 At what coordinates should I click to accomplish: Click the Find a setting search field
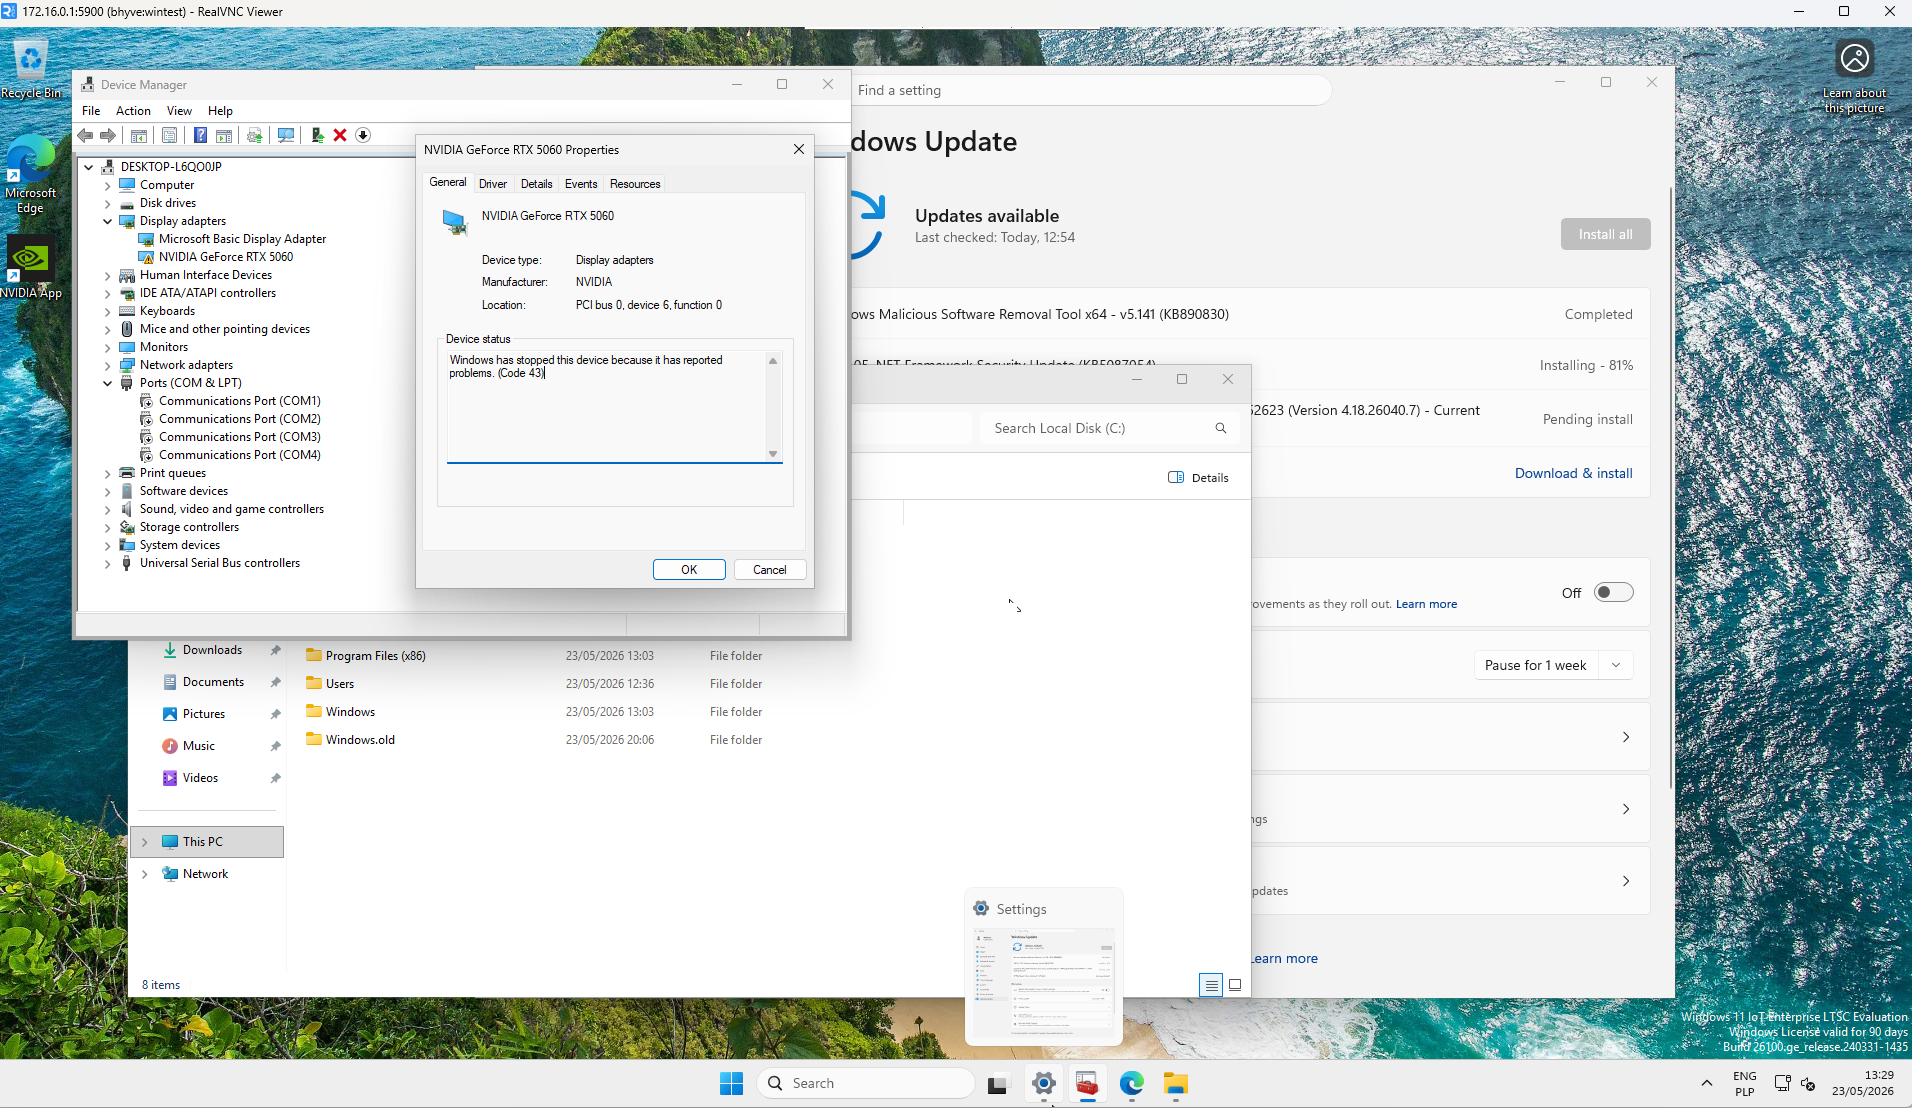tap(1092, 90)
